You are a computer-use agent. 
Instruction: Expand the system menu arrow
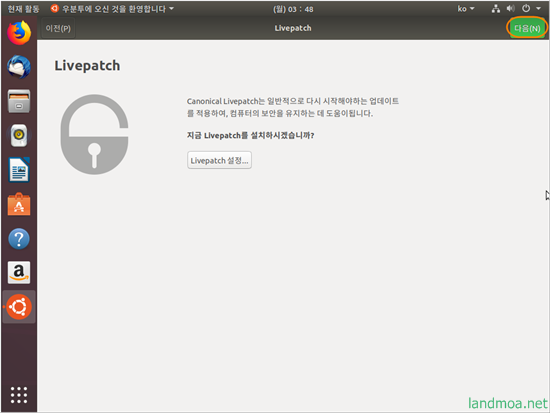click(x=538, y=9)
